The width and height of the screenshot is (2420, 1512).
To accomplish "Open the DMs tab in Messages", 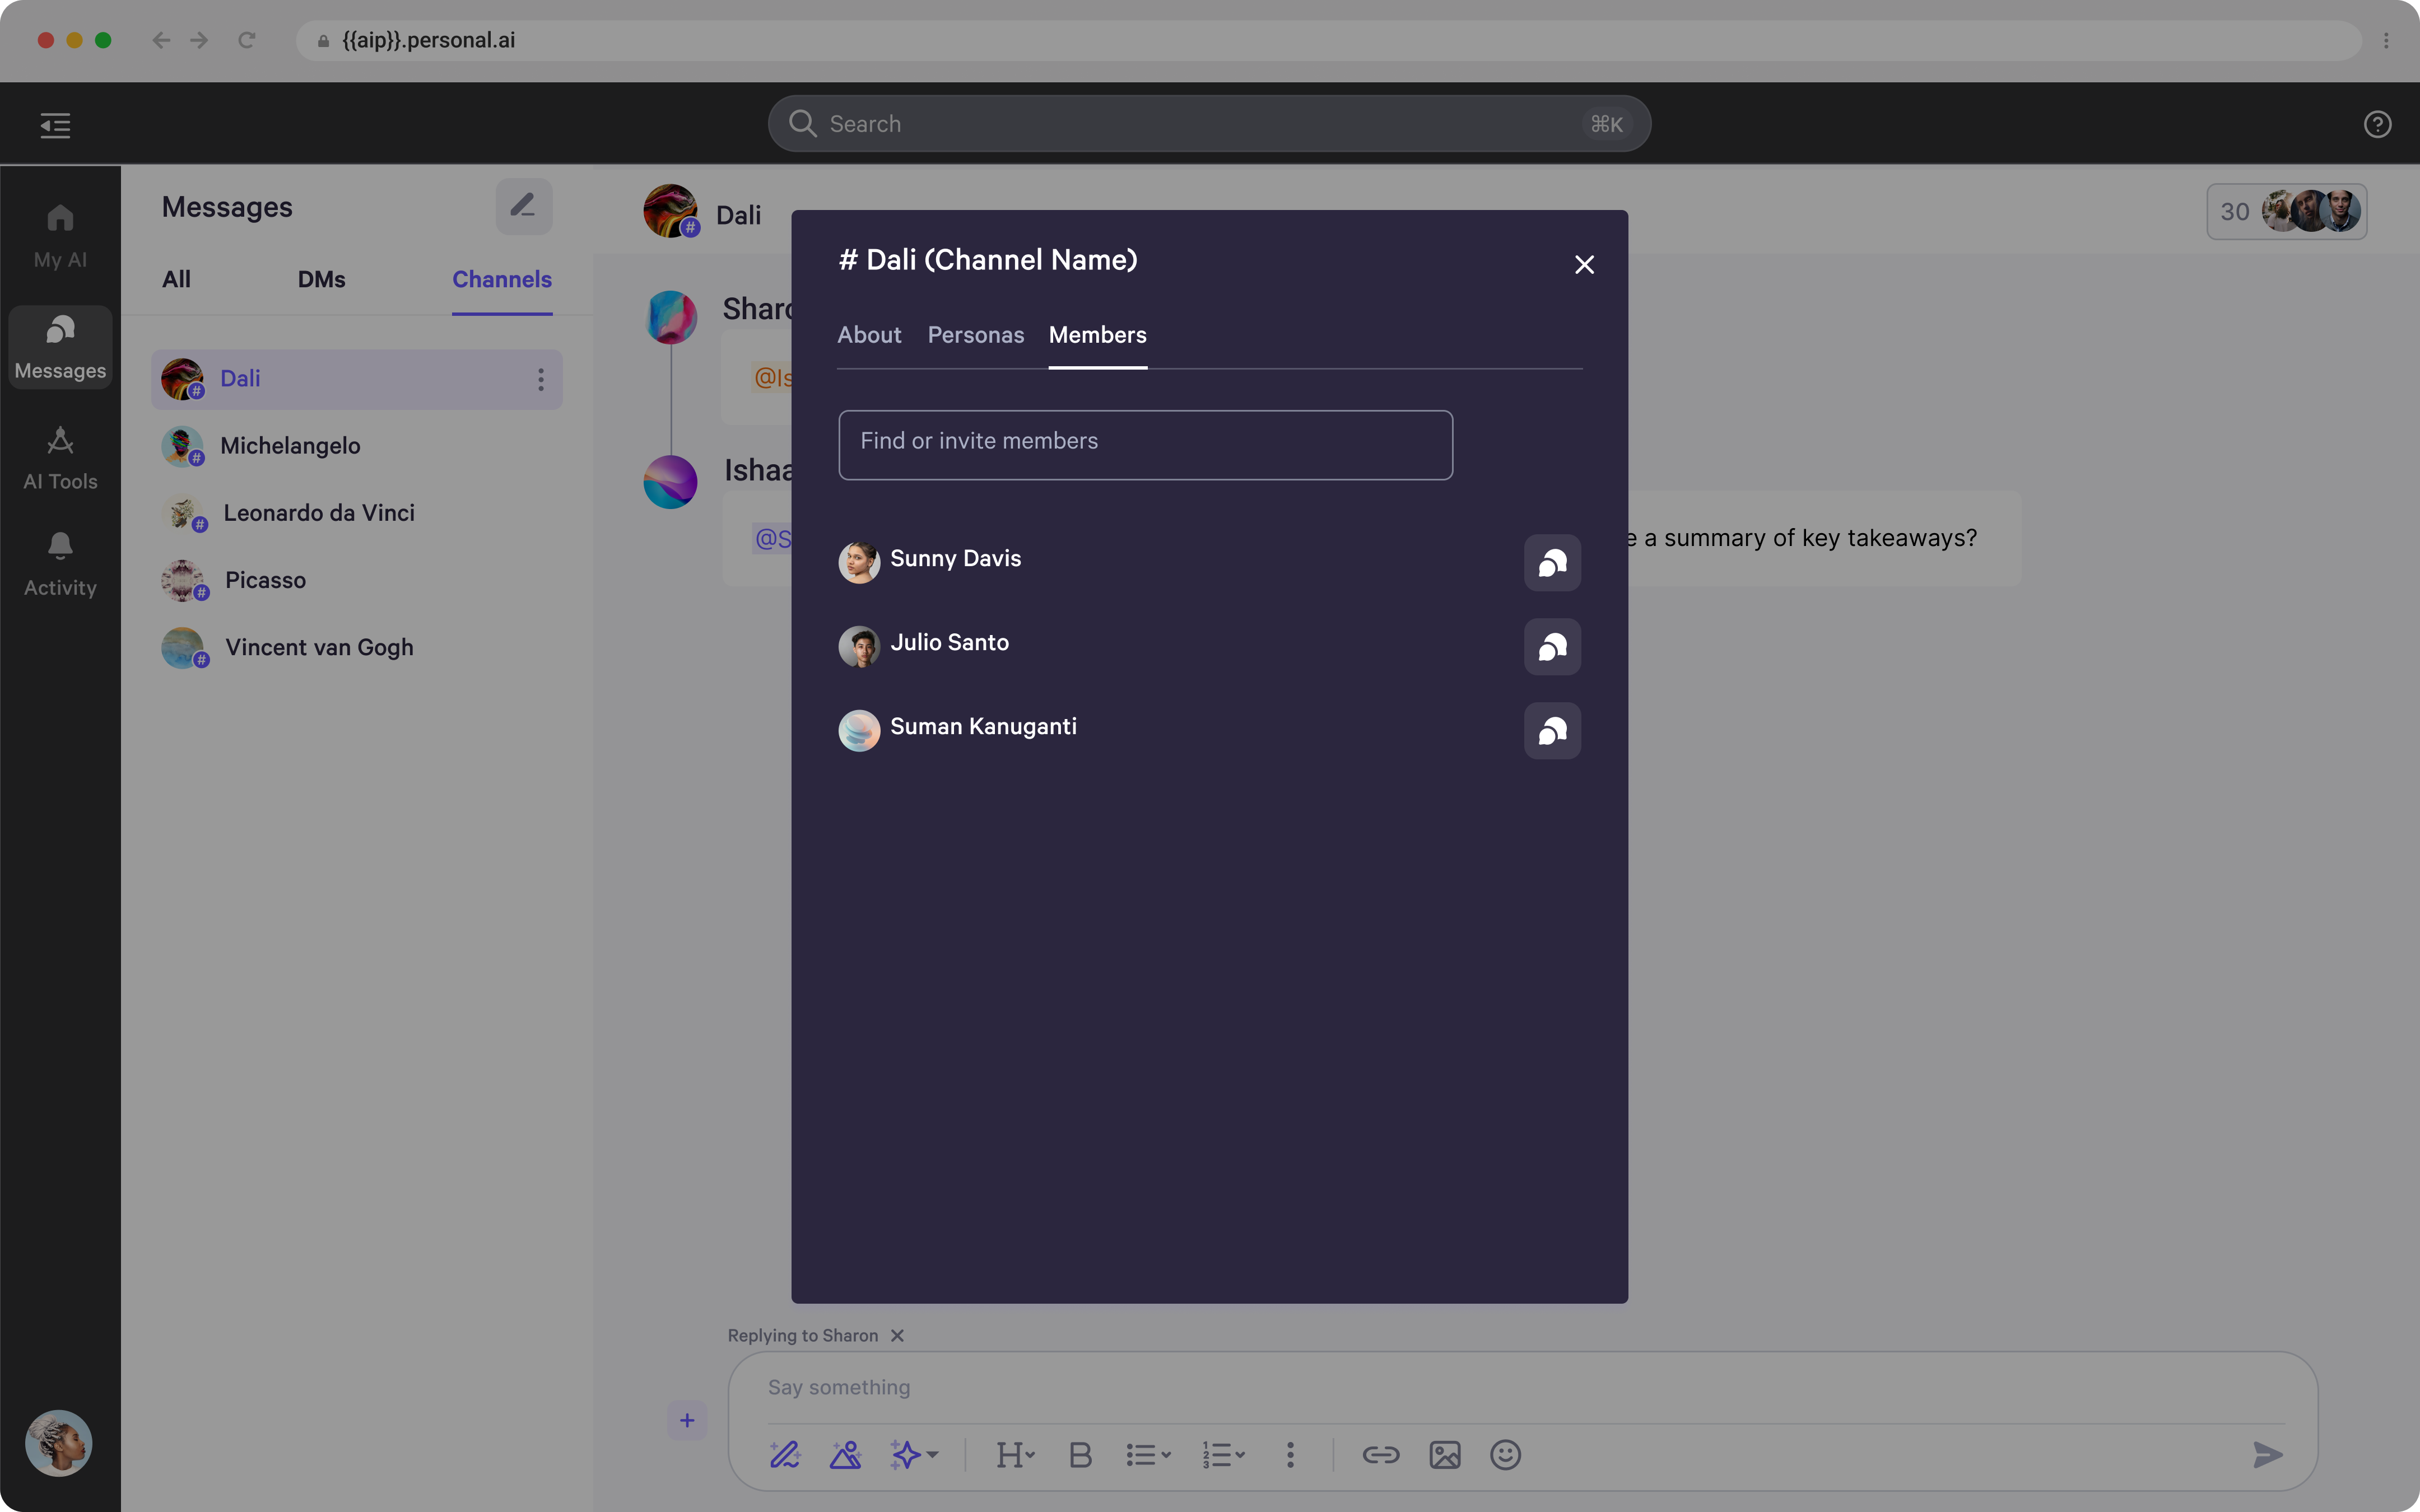I will (321, 279).
